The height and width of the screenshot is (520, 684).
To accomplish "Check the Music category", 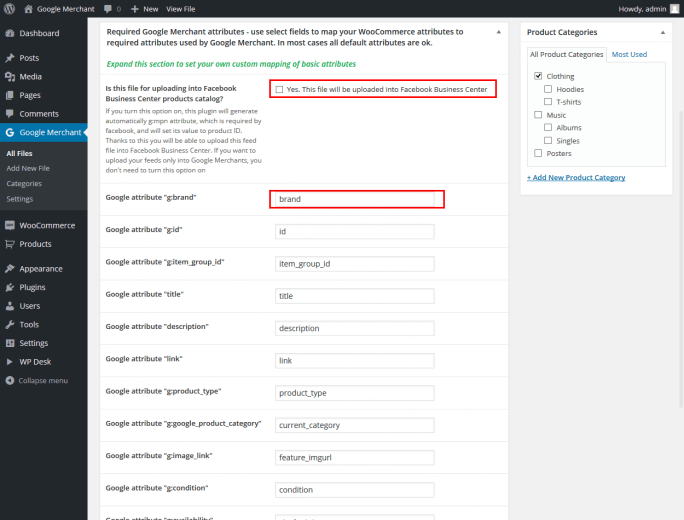I will pos(538,115).
